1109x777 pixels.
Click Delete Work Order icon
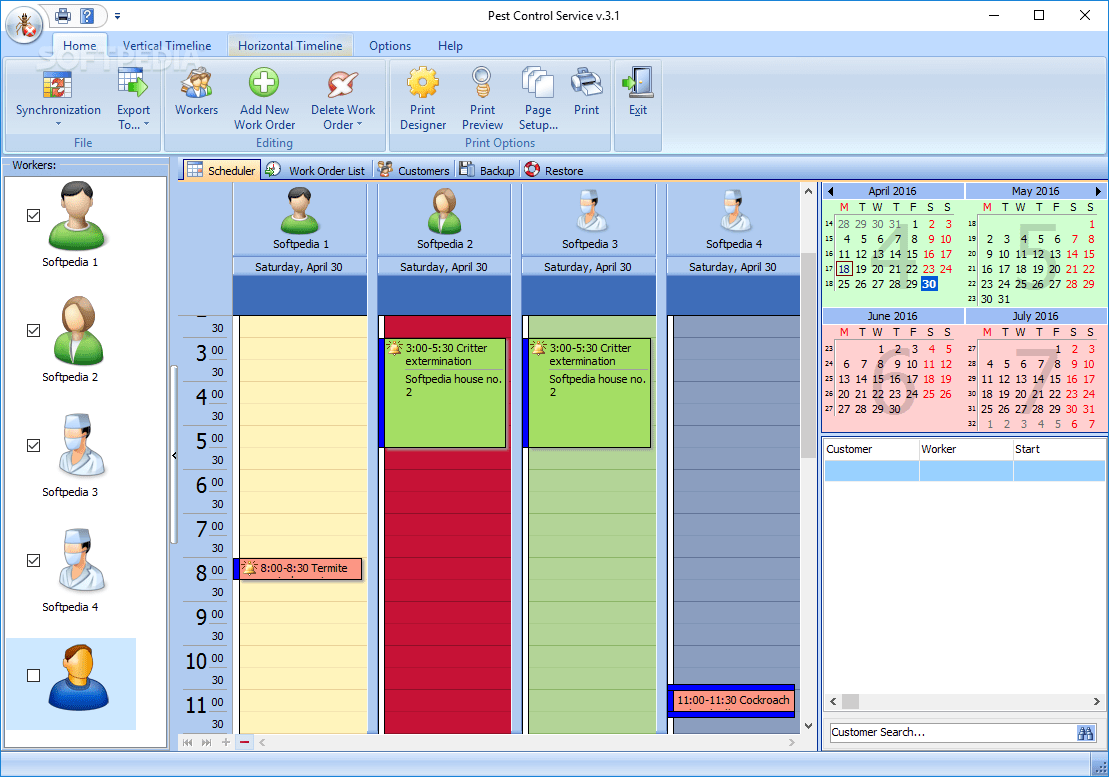(x=343, y=83)
